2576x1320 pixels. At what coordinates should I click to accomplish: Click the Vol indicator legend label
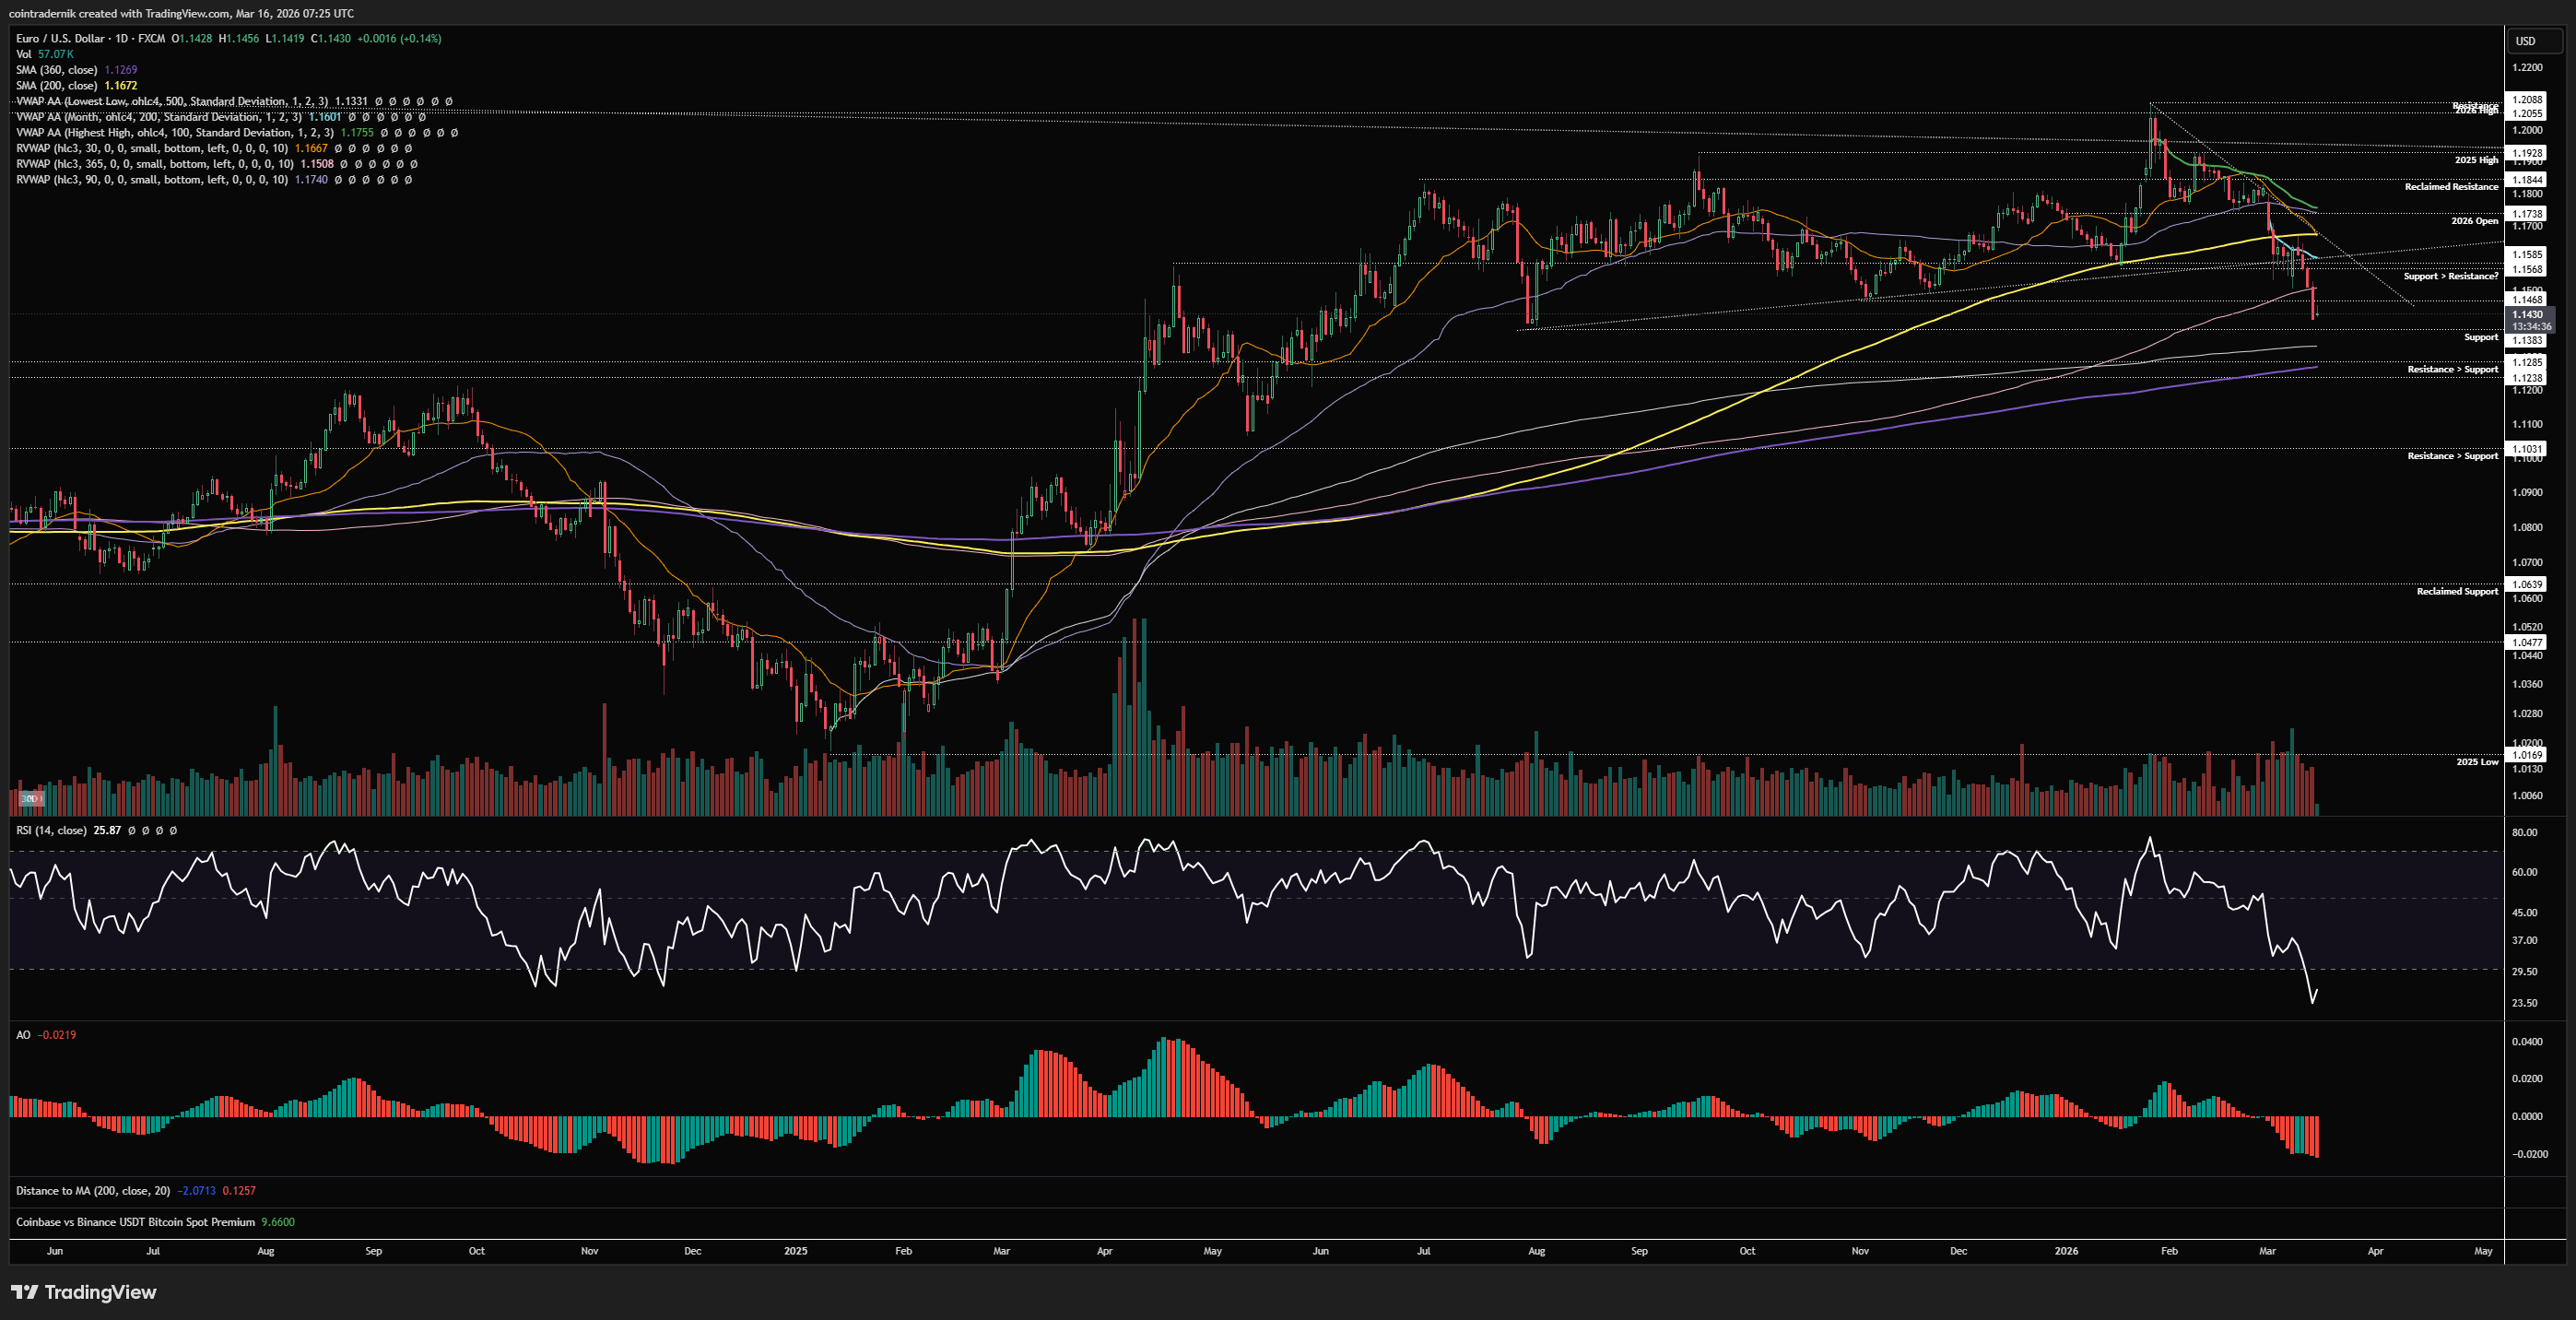click(x=24, y=54)
